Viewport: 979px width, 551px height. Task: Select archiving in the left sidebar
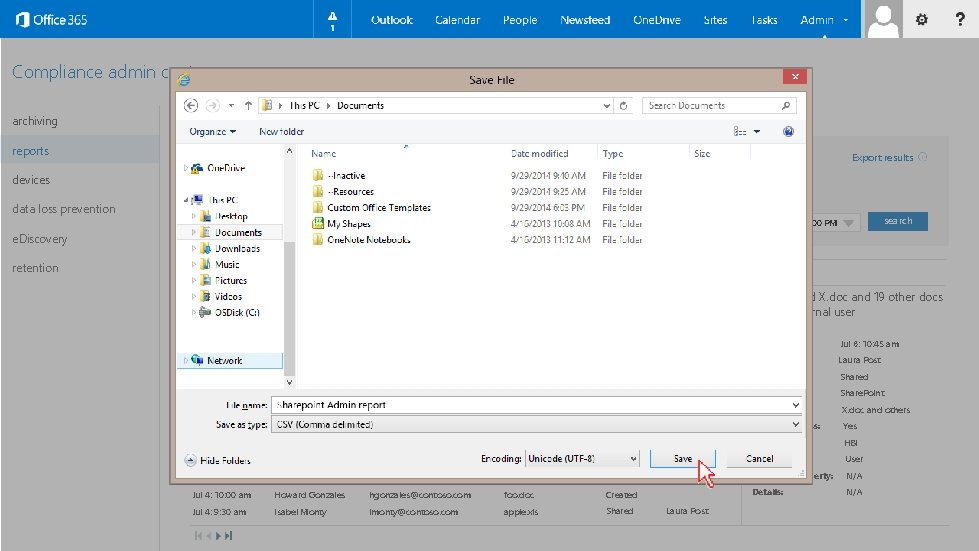coord(35,121)
